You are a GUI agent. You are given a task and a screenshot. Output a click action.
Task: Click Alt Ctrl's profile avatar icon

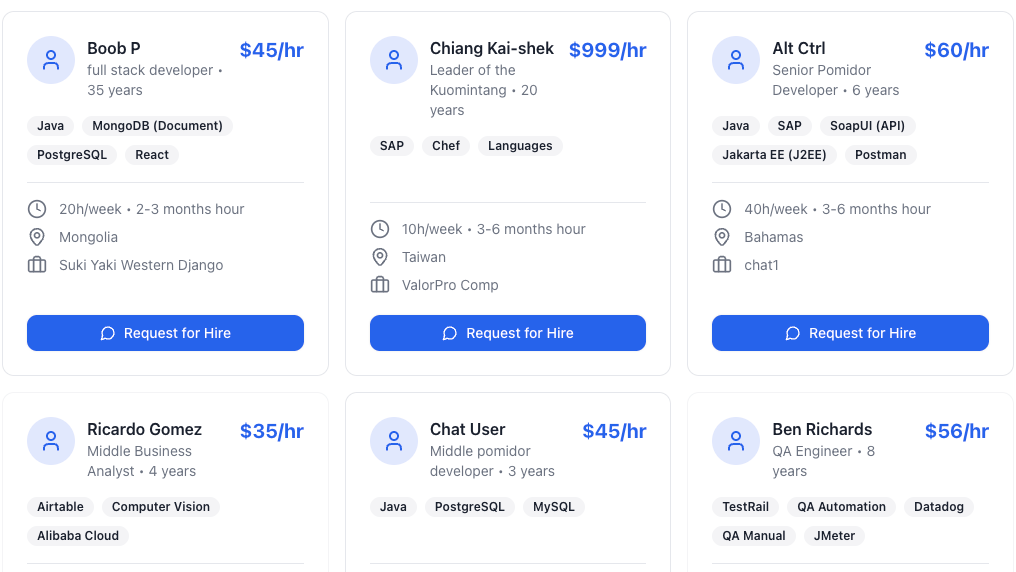point(736,60)
